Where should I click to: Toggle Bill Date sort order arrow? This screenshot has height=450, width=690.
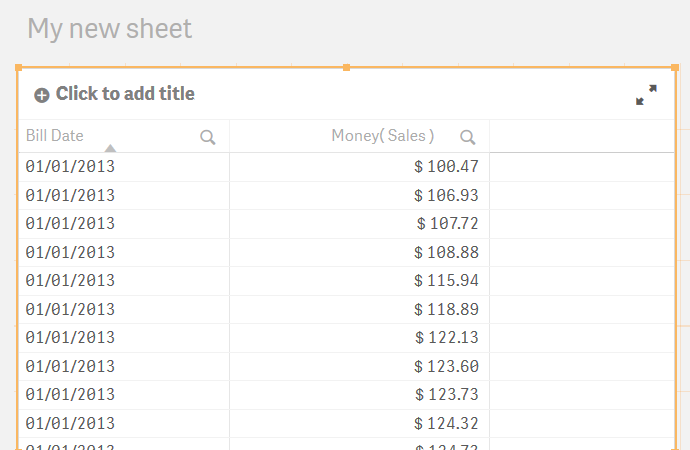click(x=110, y=148)
